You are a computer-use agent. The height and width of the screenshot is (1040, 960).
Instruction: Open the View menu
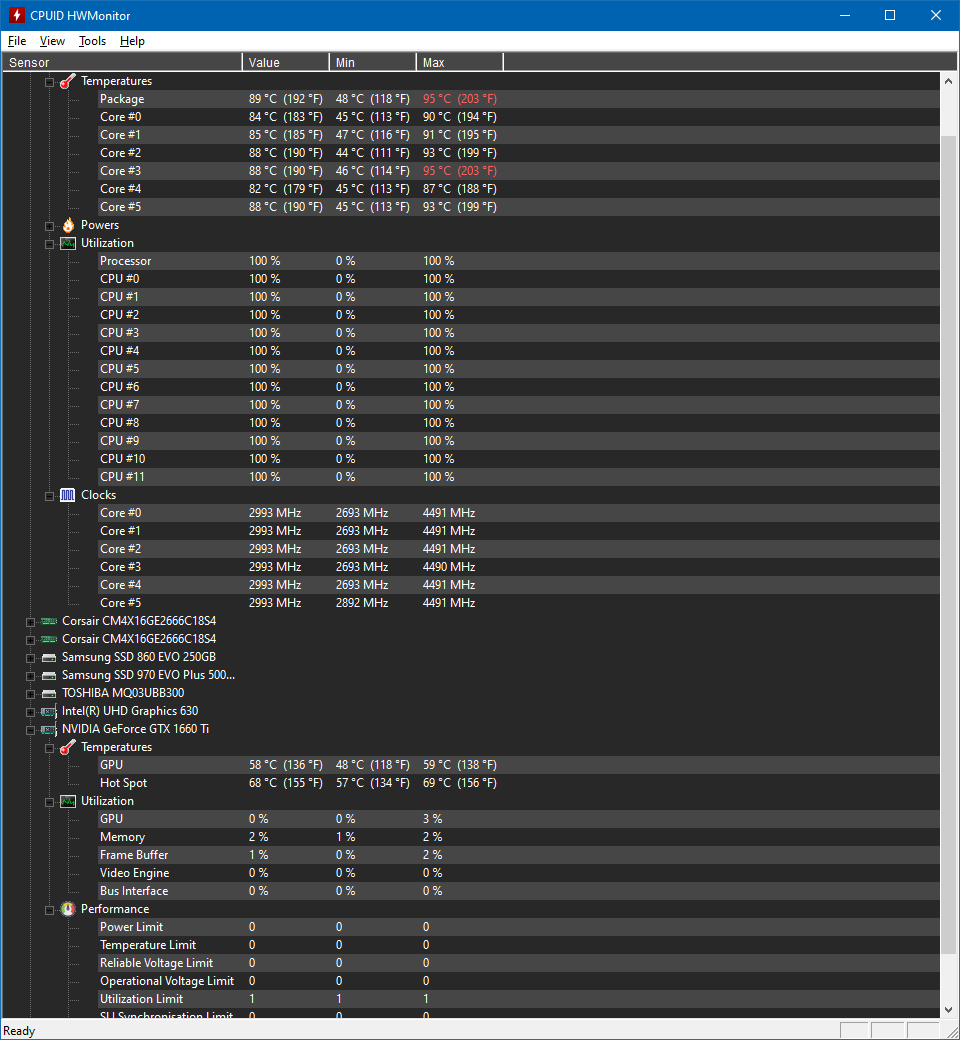(x=52, y=41)
